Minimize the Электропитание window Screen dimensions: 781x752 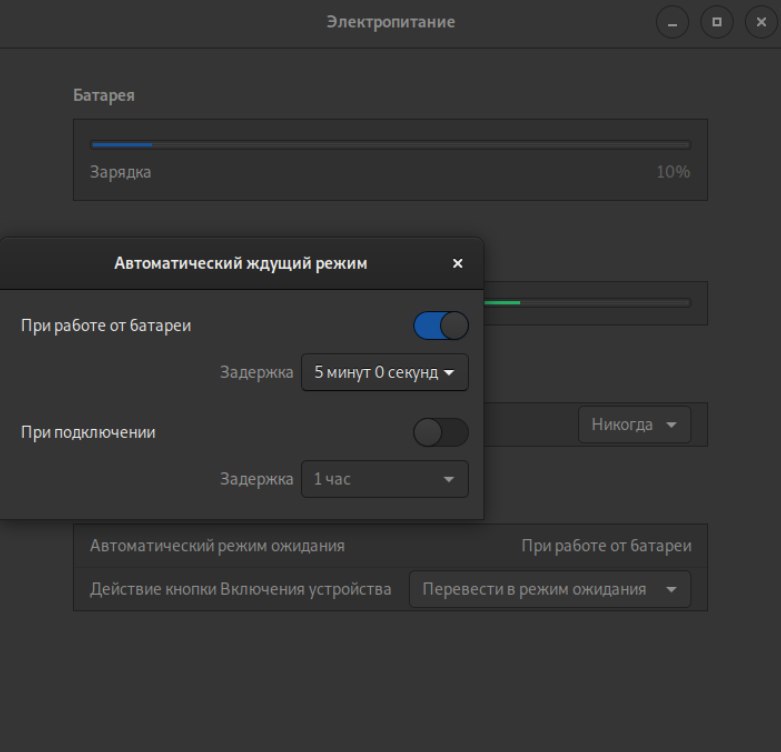coord(672,22)
